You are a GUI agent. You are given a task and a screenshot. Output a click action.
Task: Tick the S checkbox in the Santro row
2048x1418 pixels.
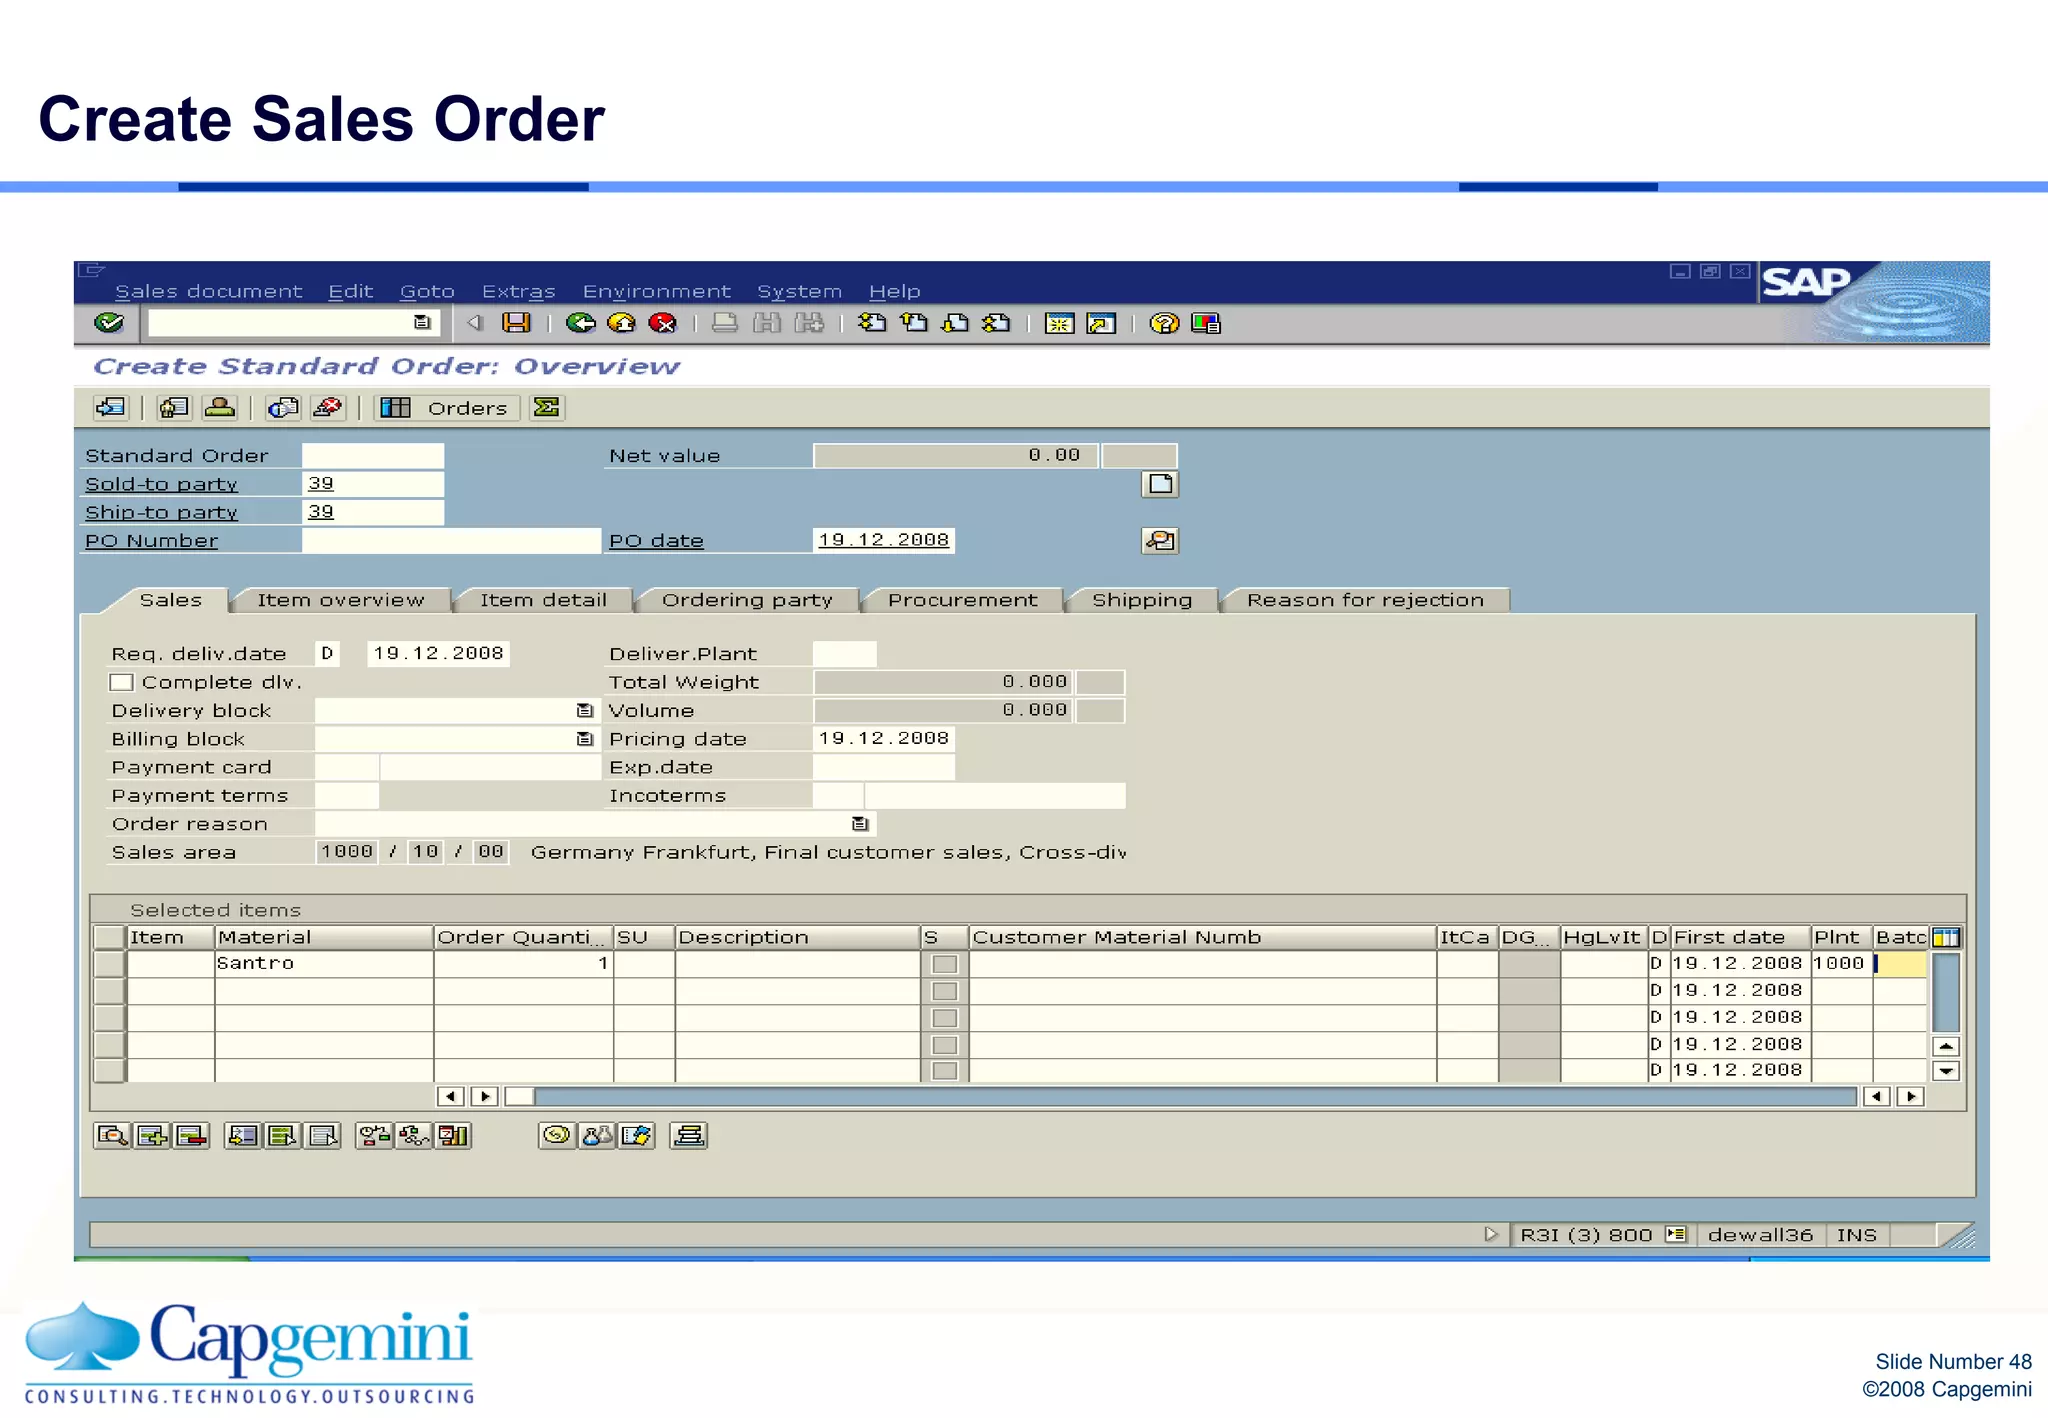click(945, 964)
